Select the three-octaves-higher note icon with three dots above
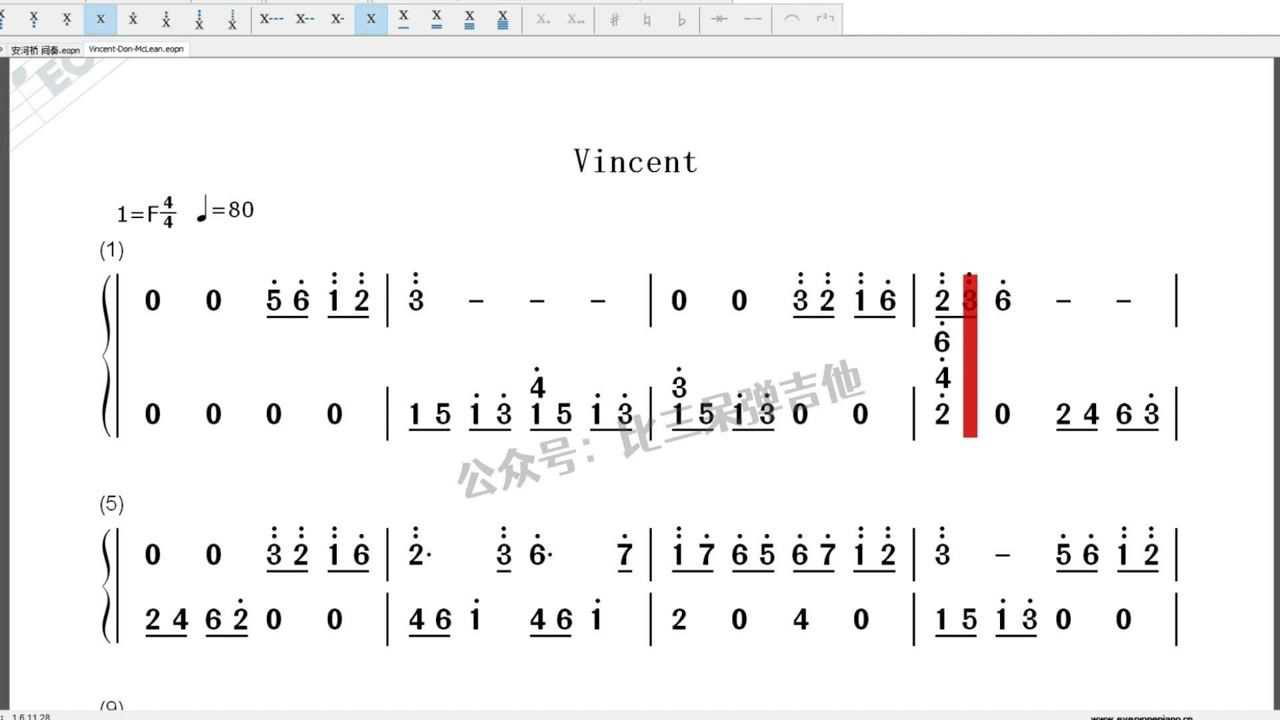Image resolution: width=1280 pixels, height=720 pixels. (x=199, y=19)
